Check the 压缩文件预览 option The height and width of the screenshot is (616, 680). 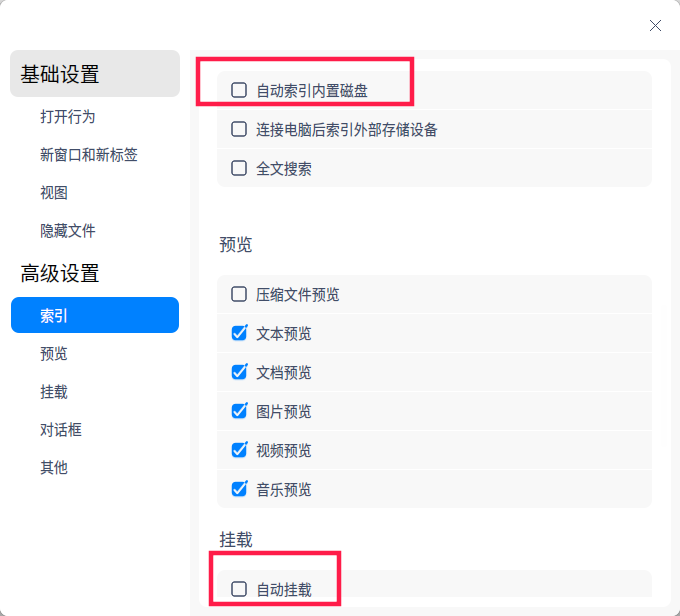239,294
